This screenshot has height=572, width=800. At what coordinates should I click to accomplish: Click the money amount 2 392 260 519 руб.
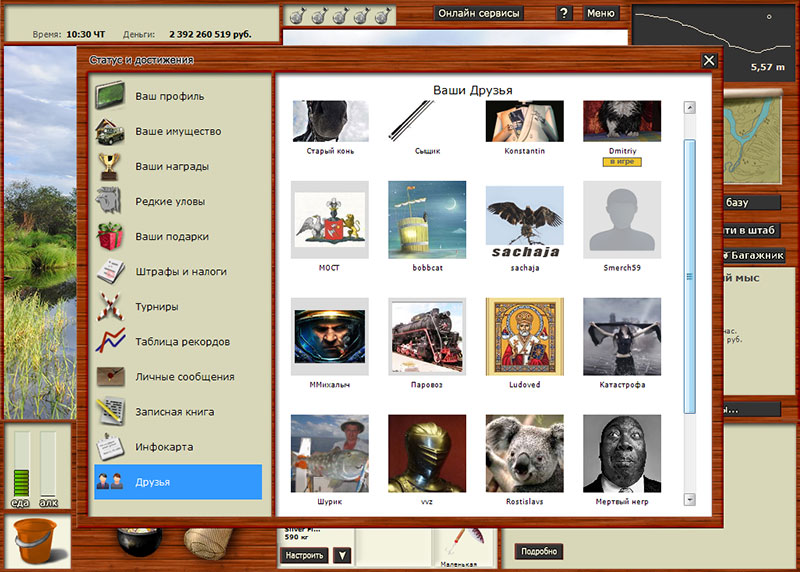210,34
